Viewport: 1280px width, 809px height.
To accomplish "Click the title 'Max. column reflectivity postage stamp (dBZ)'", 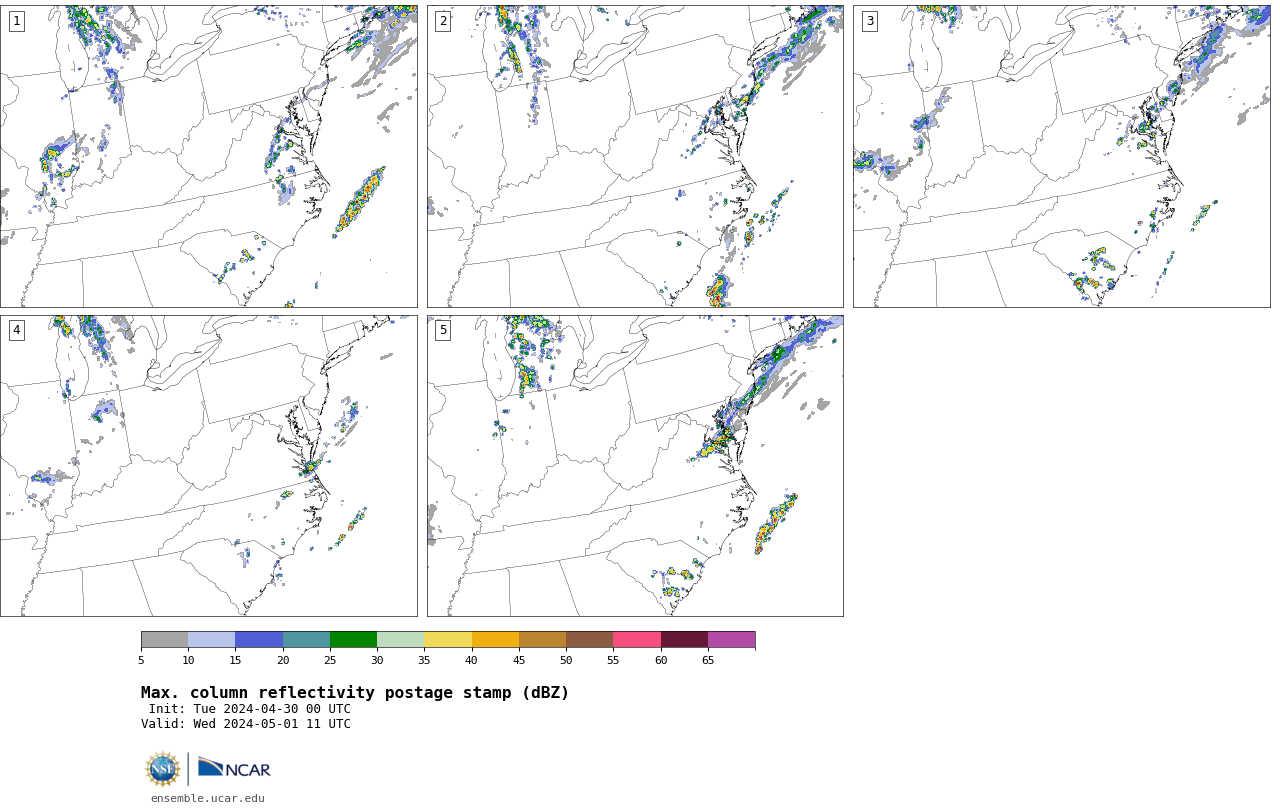I will [x=355, y=693].
